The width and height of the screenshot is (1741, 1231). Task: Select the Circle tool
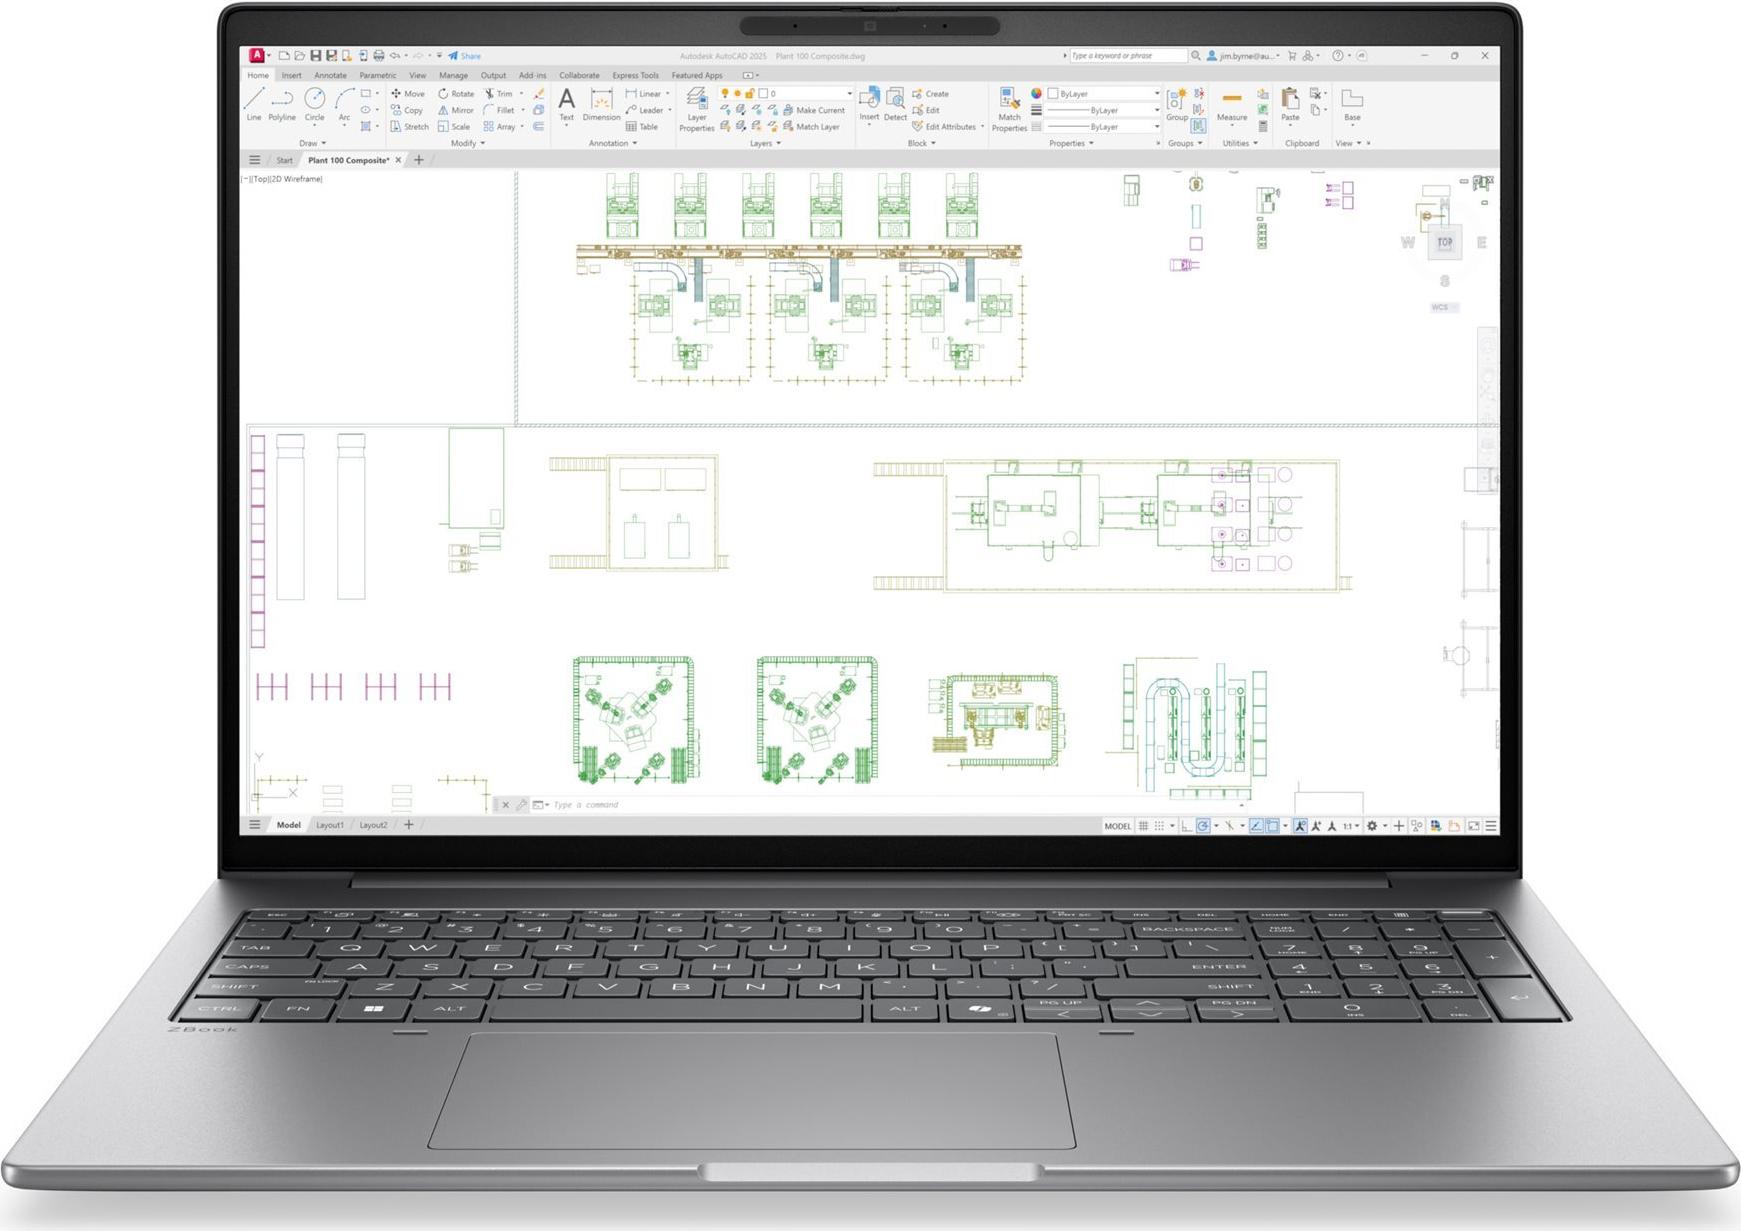click(315, 104)
